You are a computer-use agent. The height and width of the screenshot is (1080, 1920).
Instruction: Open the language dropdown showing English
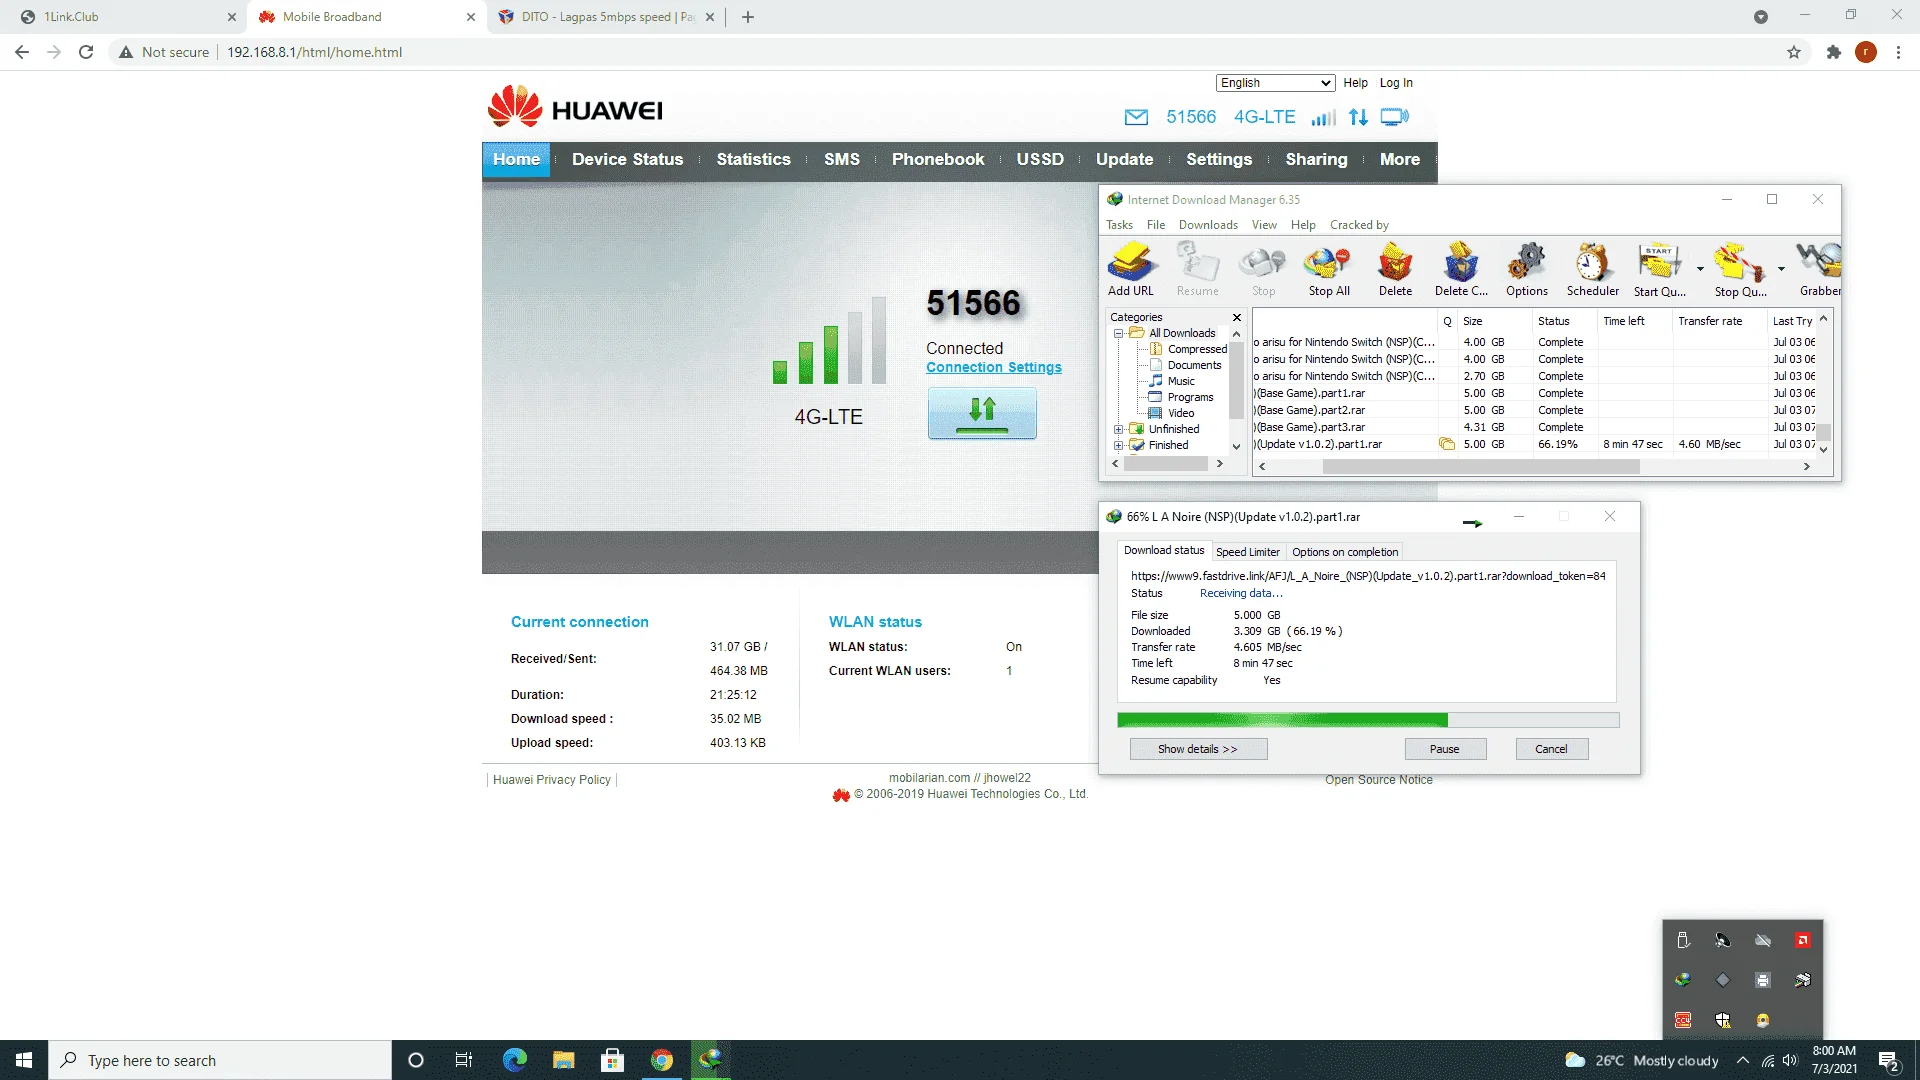pyautogui.click(x=1275, y=83)
